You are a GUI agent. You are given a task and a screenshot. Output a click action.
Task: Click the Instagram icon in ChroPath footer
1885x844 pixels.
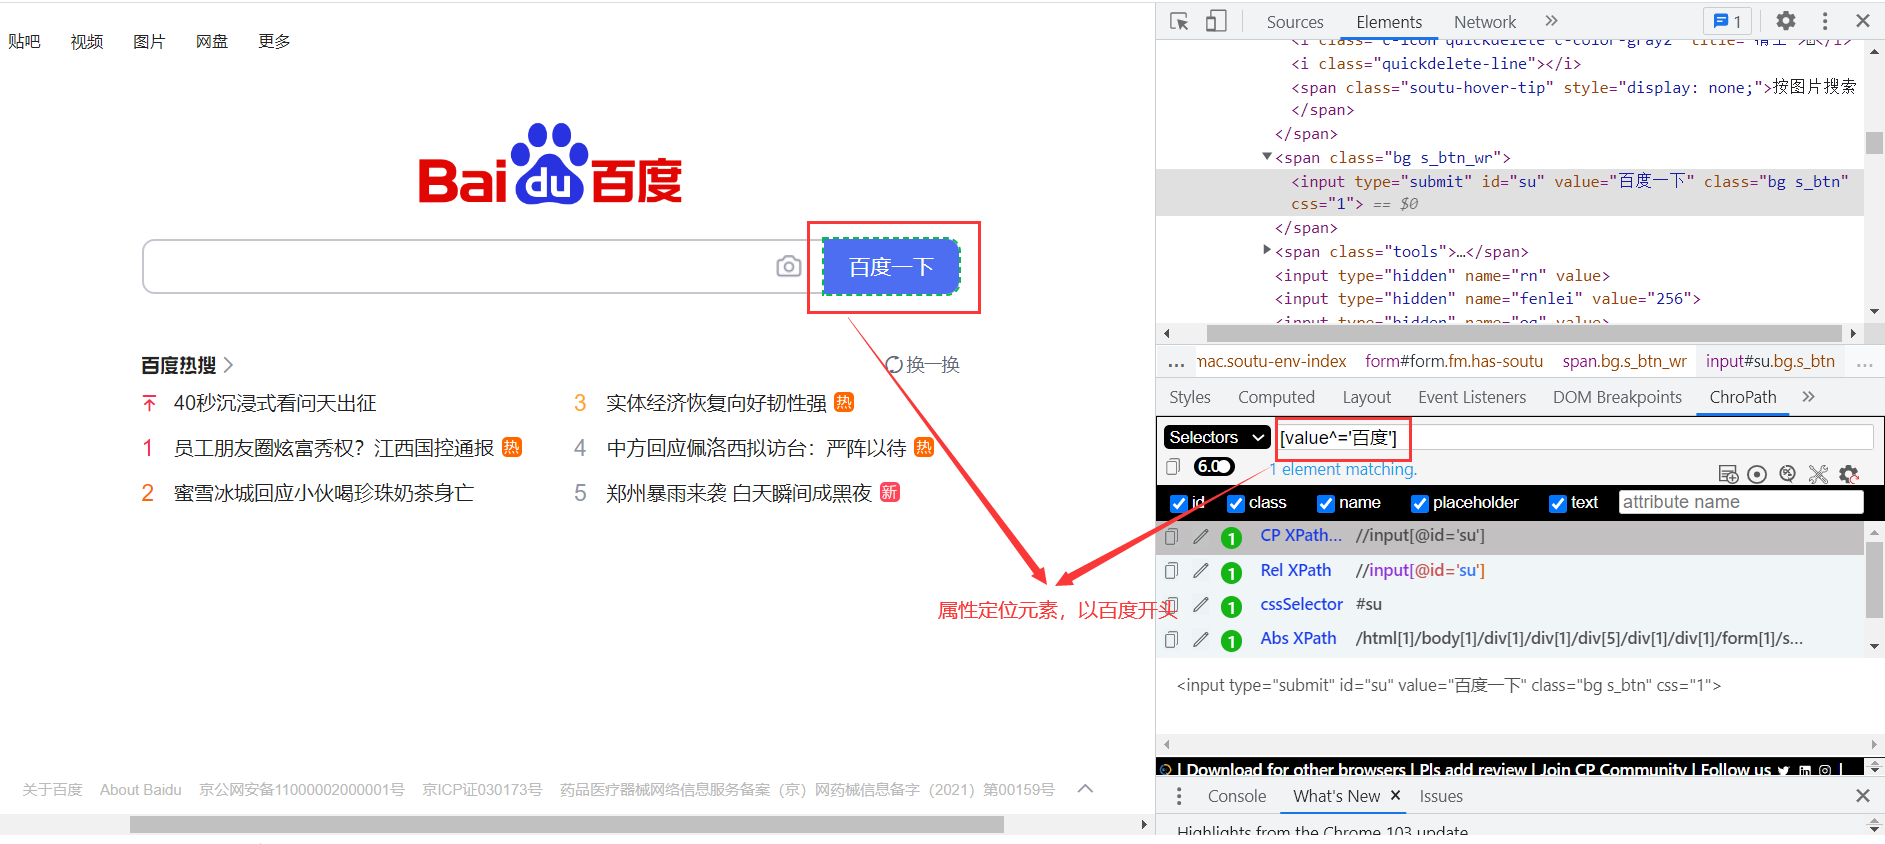click(x=1825, y=770)
